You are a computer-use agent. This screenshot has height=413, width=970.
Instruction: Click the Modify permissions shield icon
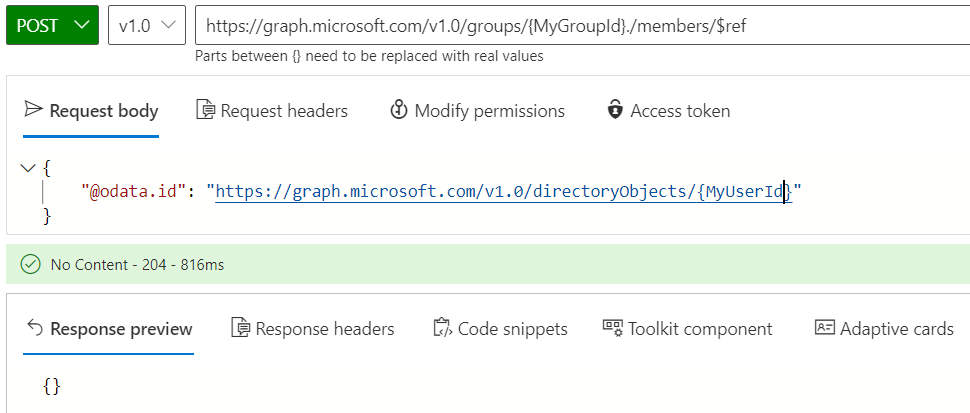coord(399,110)
